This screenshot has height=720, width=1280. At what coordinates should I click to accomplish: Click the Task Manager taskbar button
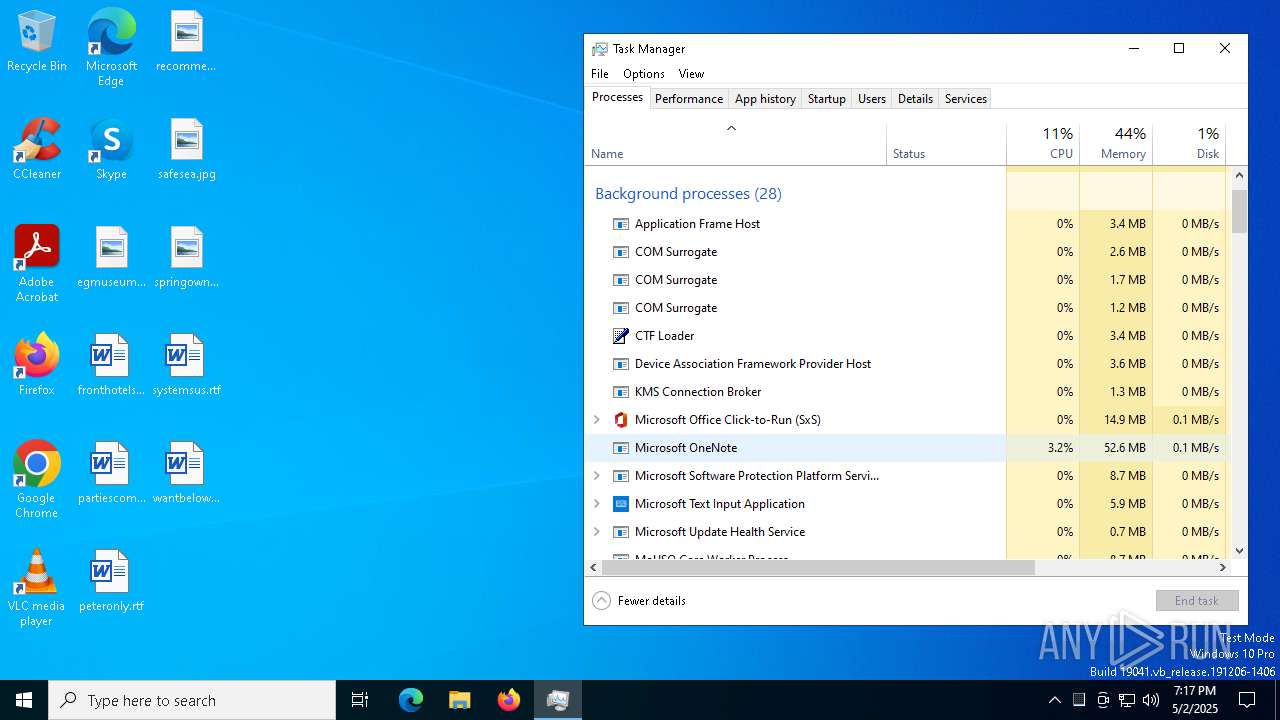tap(558, 700)
